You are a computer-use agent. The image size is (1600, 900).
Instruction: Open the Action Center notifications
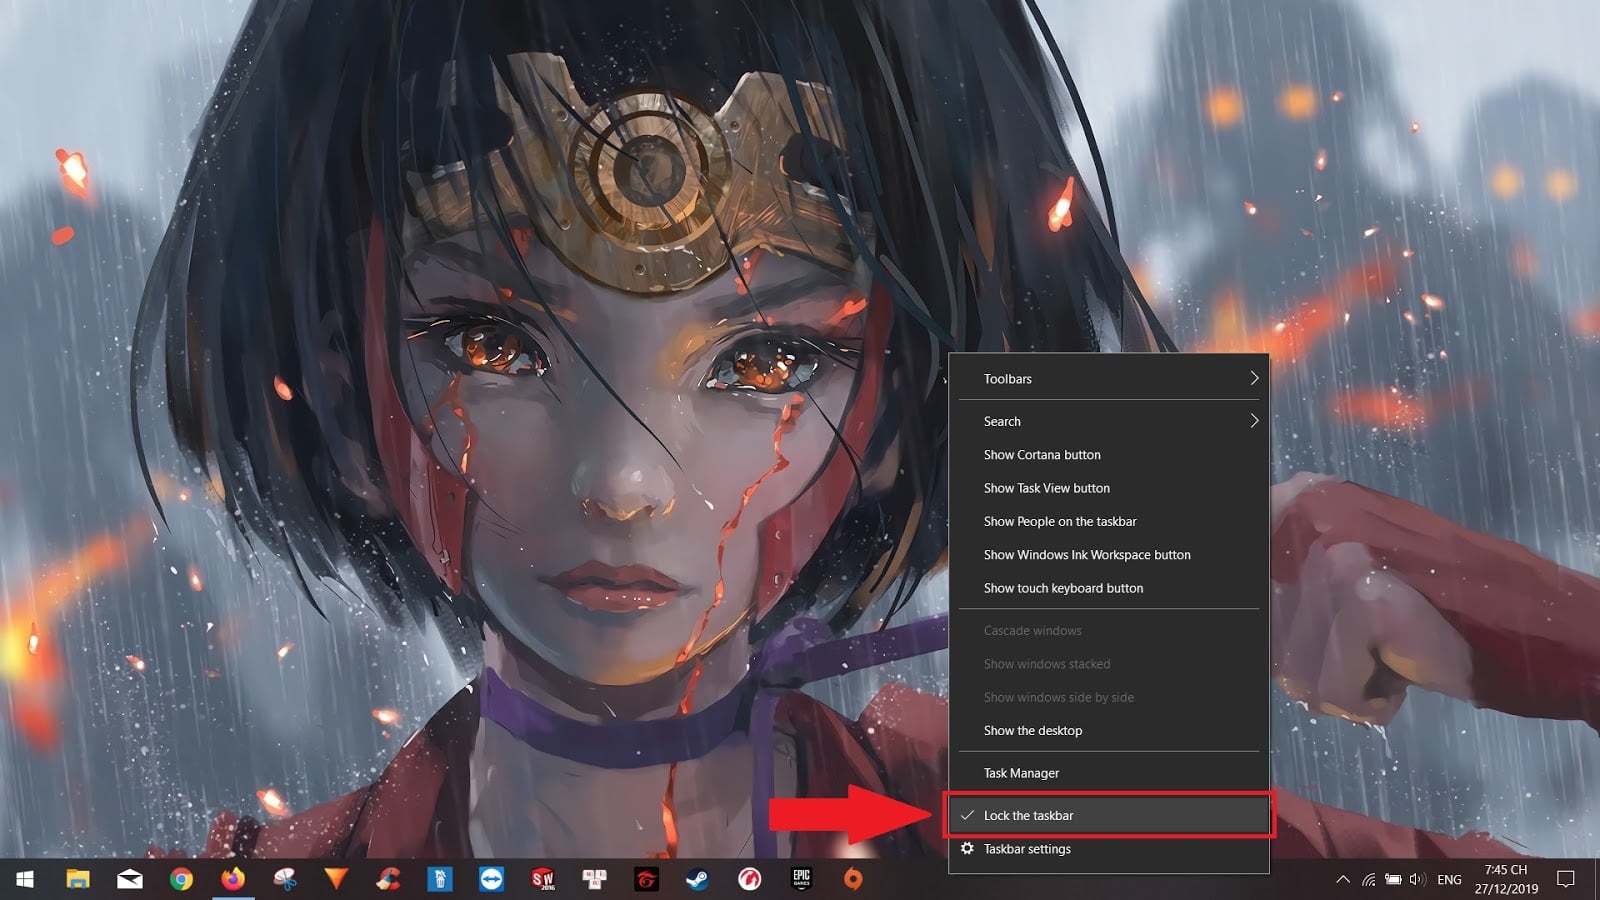(1566, 880)
